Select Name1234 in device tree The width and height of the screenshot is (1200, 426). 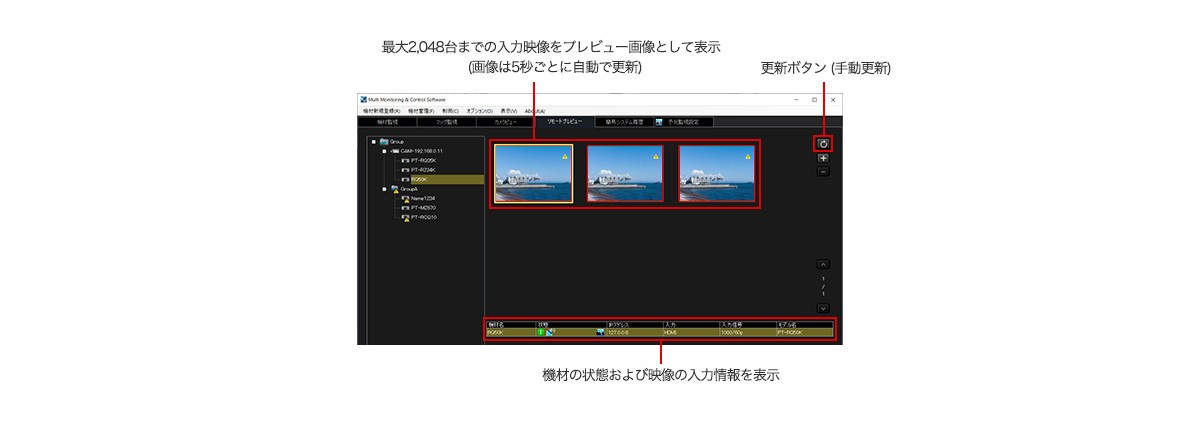[x=423, y=199]
